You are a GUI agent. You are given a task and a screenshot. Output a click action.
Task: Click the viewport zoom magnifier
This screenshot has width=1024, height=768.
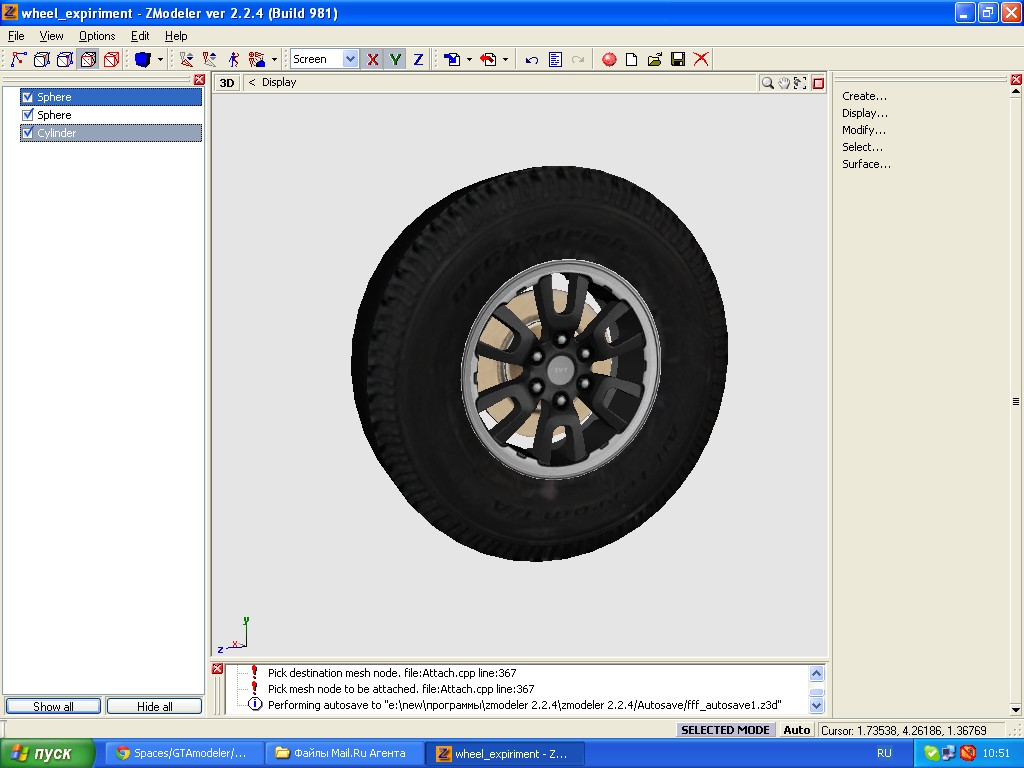coord(767,83)
